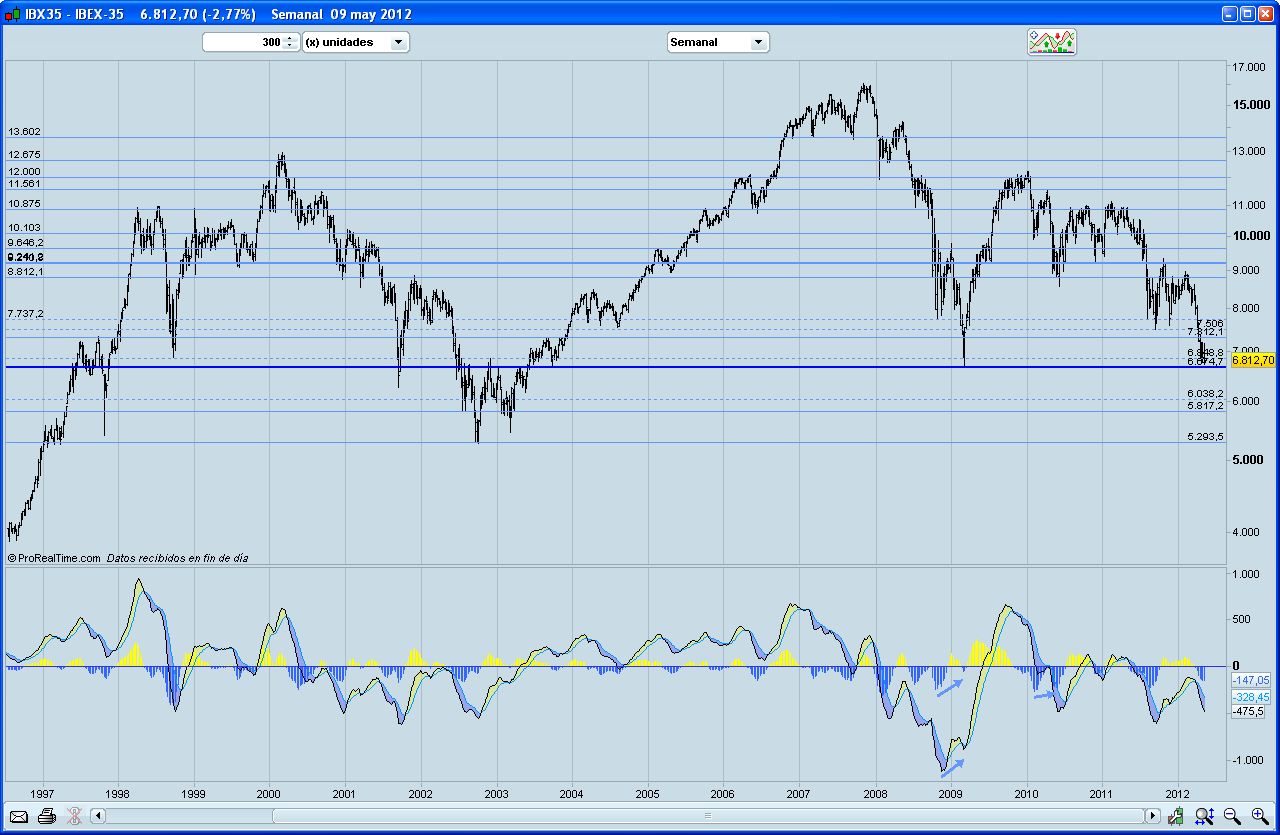Auto-fit chart using the zoom-fit magnifier icon
1280x835 pixels.
(1203, 816)
